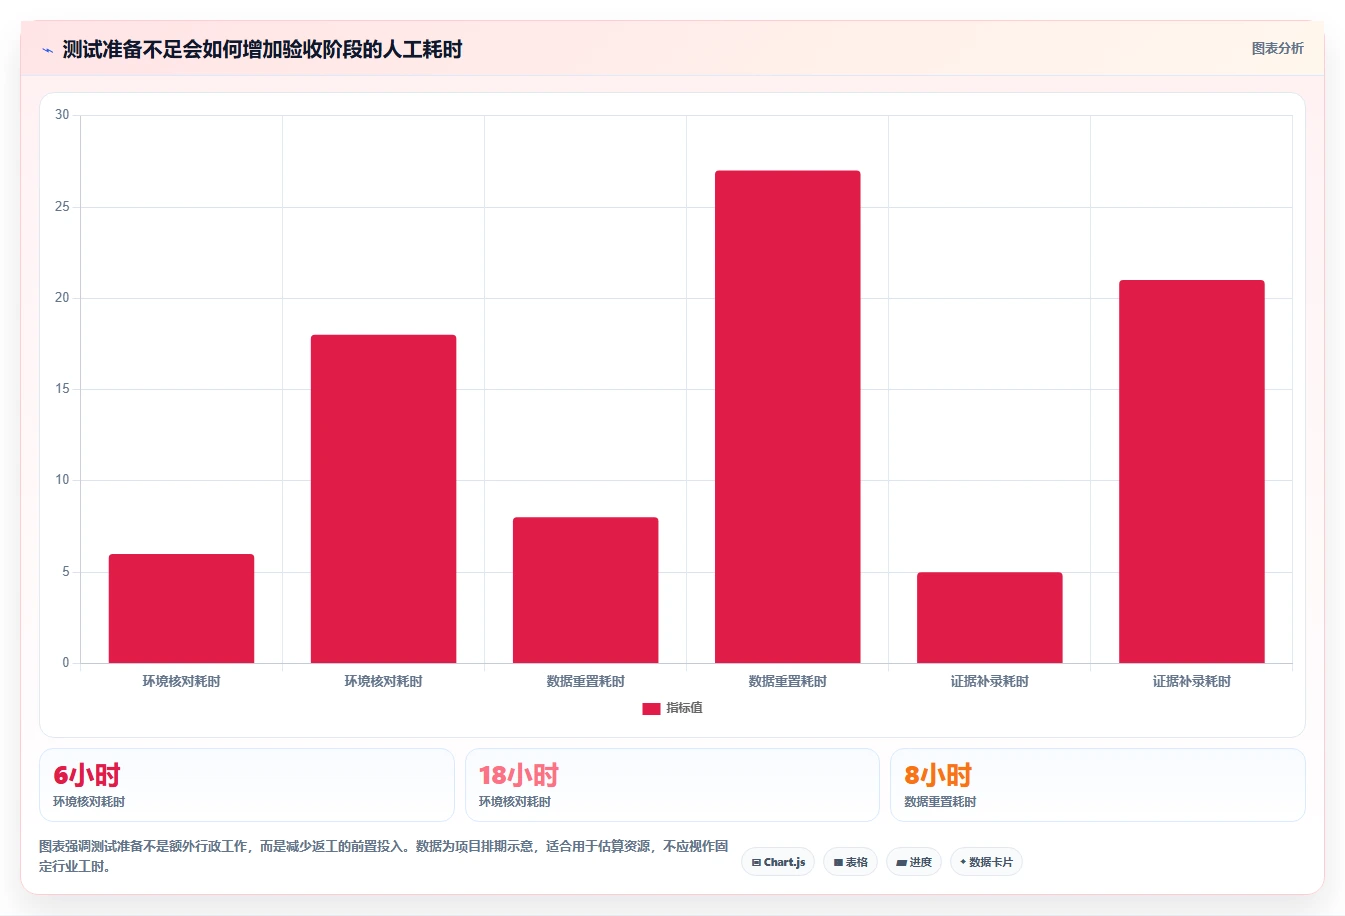The width and height of the screenshot is (1345, 916).
Task: Click the y-axis label 15
Action: coord(62,389)
